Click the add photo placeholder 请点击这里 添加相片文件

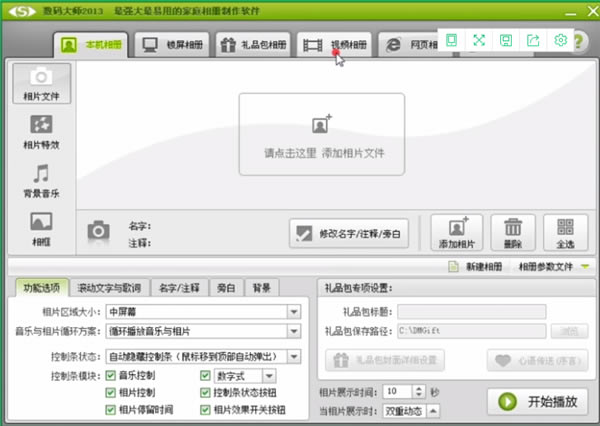pyautogui.click(x=322, y=134)
